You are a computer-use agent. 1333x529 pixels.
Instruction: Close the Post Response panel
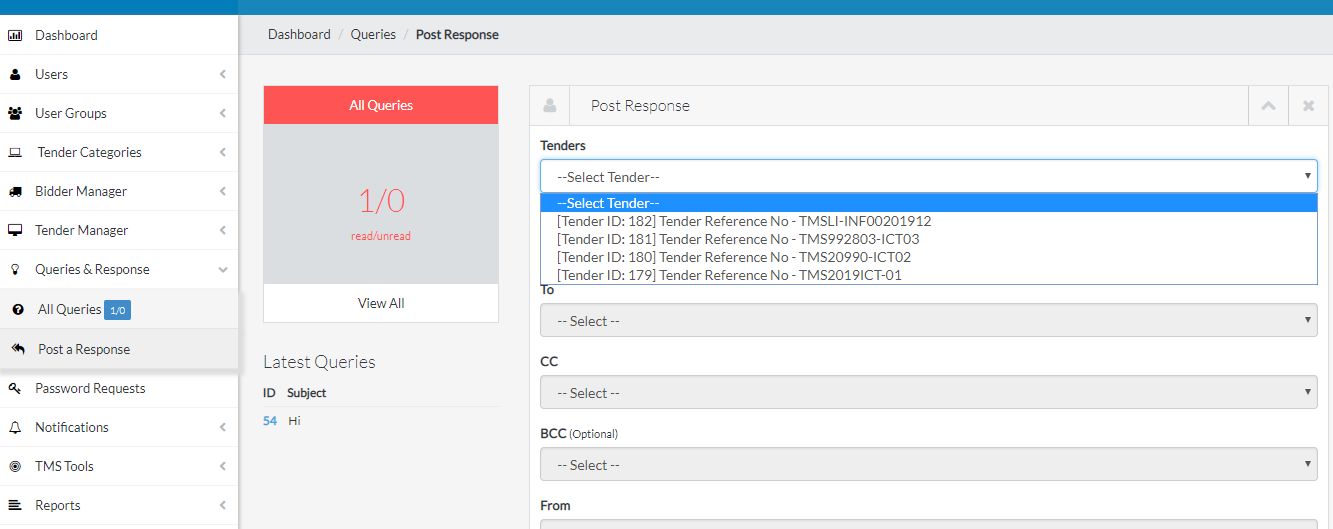(x=1308, y=105)
